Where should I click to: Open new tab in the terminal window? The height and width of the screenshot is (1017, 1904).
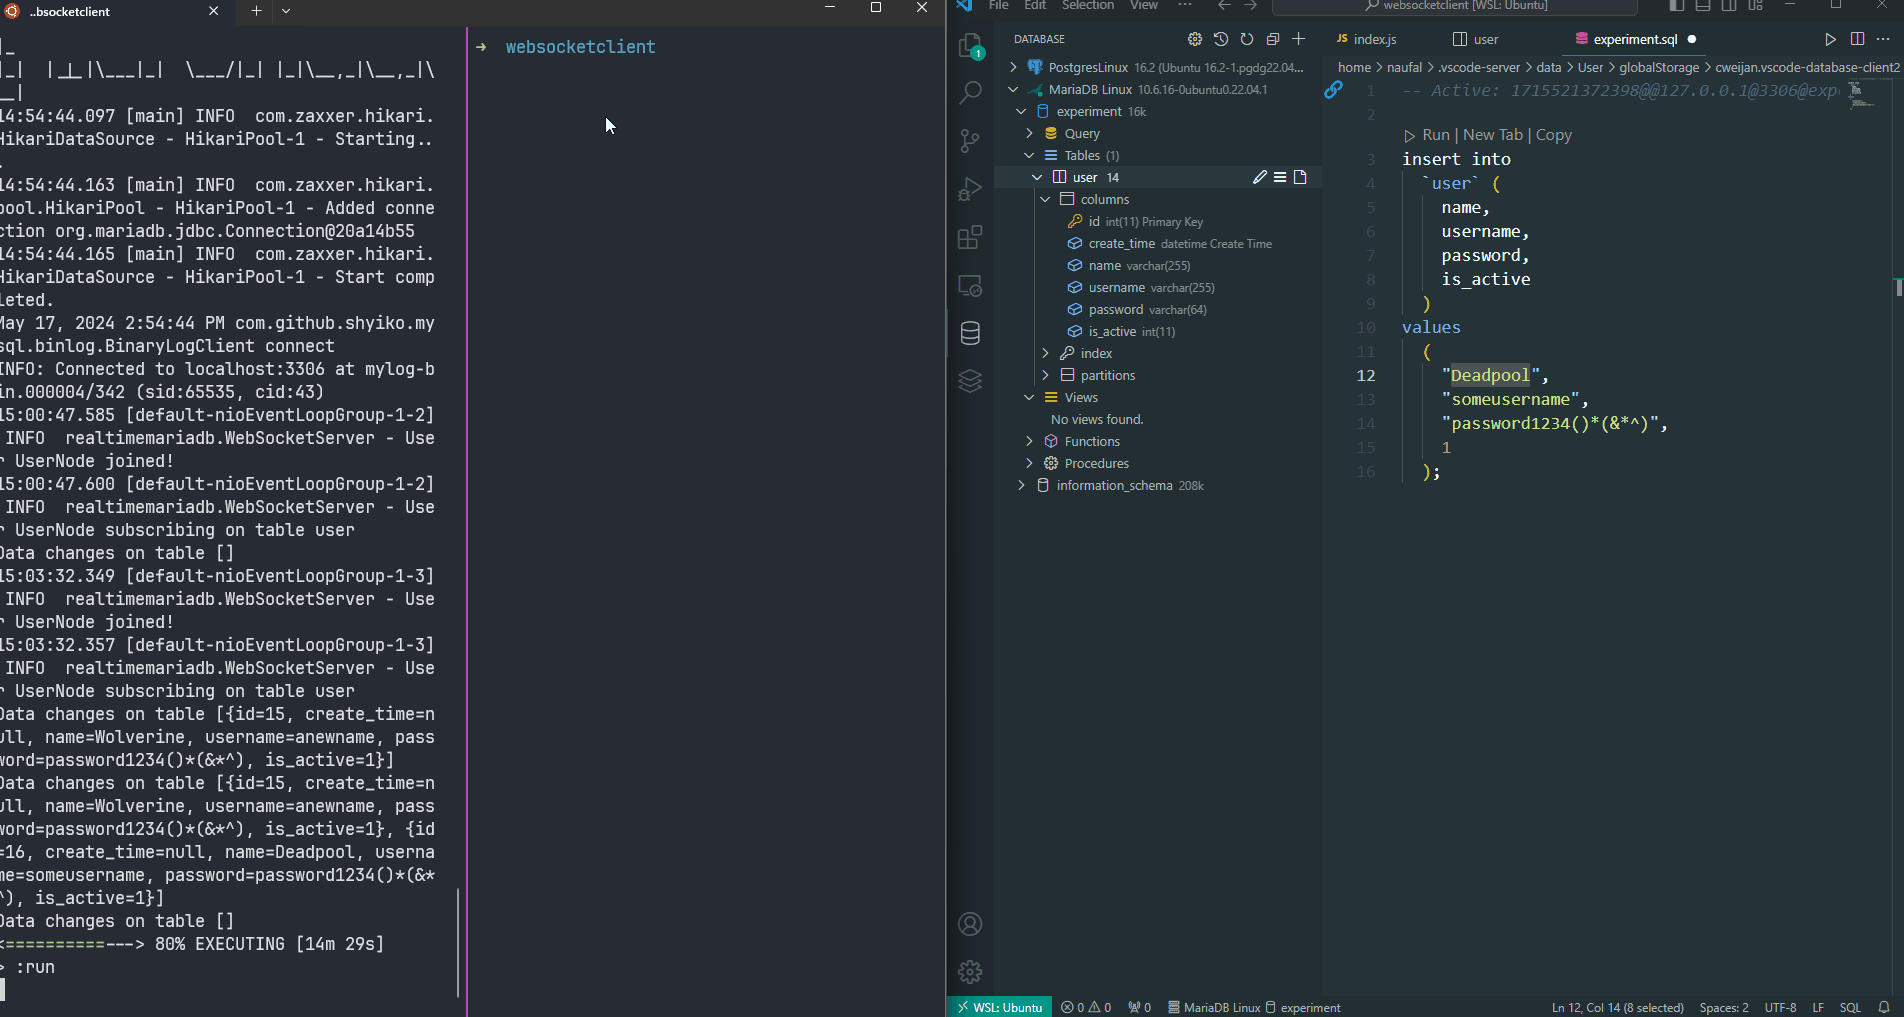(256, 11)
